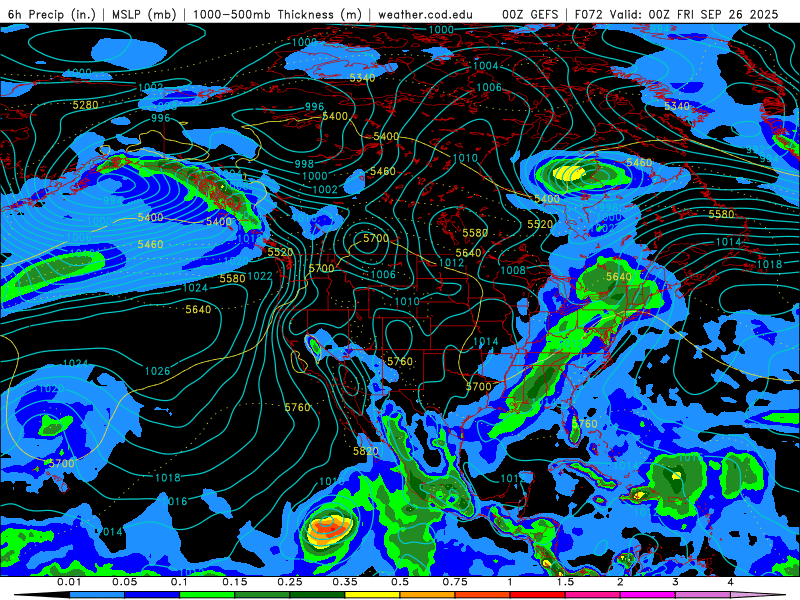Click the '1016' pressure contour label

tap(175, 502)
